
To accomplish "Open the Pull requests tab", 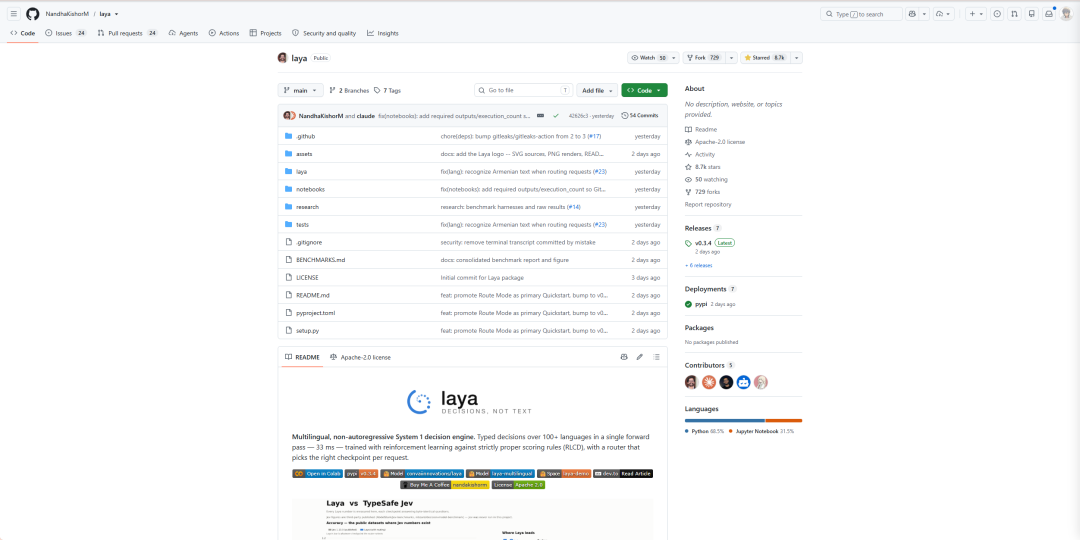I will (x=127, y=33).
